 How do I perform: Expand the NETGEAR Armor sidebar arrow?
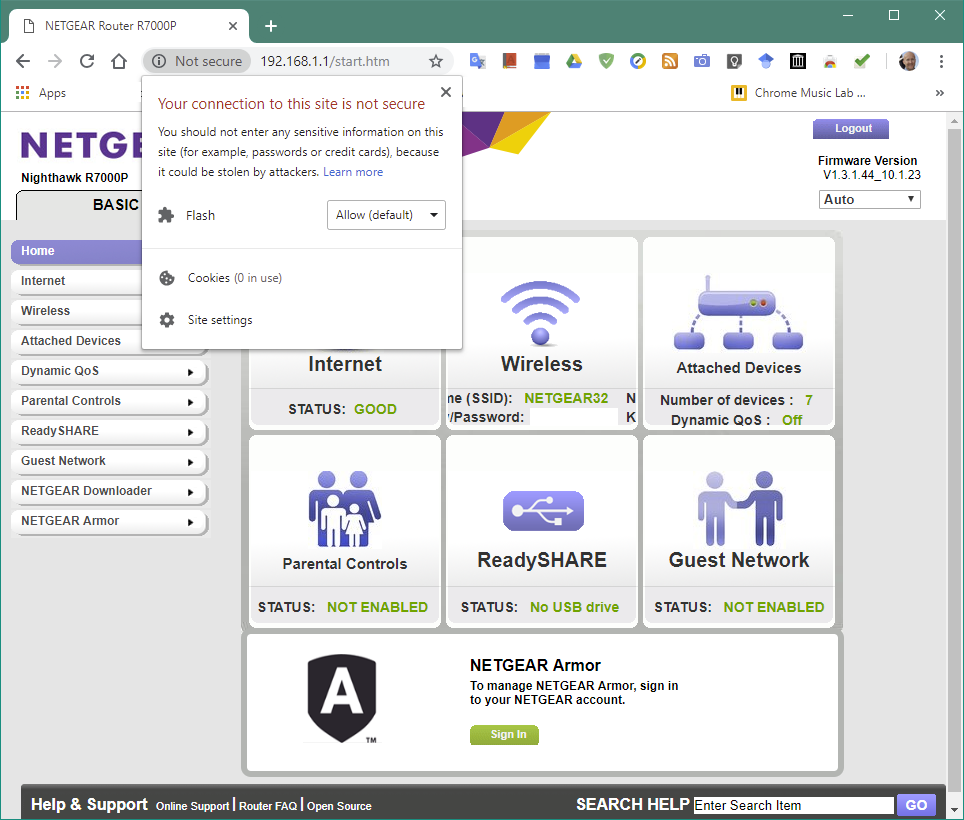tap(191, 522)
